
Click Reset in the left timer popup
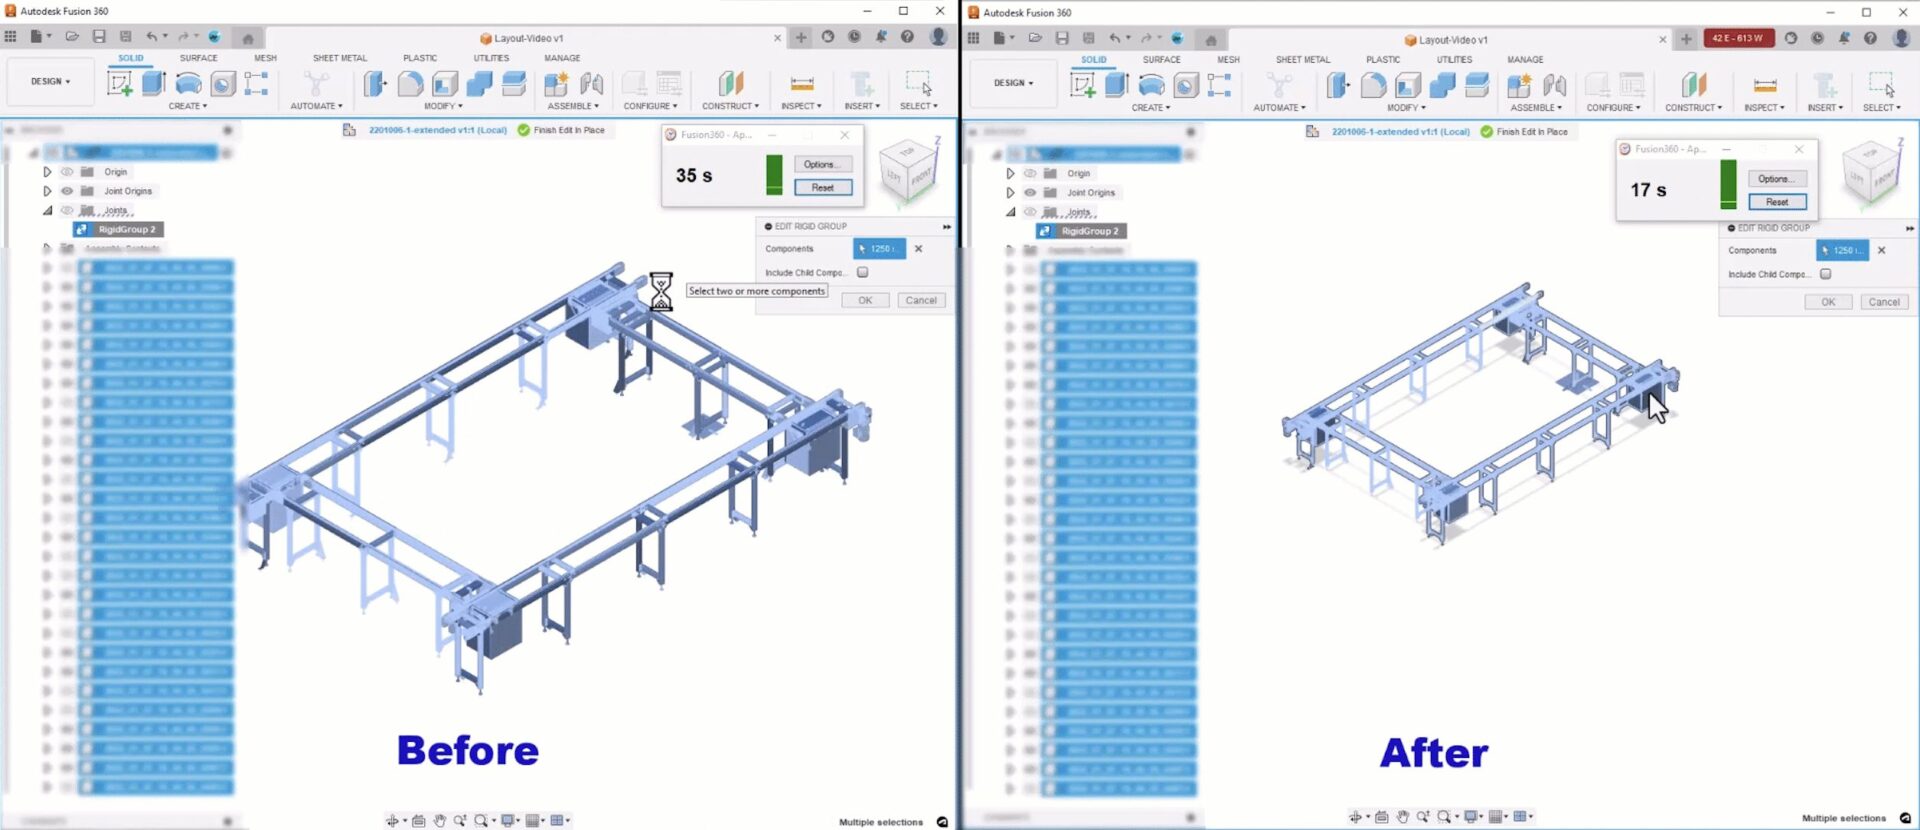point(823,187)
